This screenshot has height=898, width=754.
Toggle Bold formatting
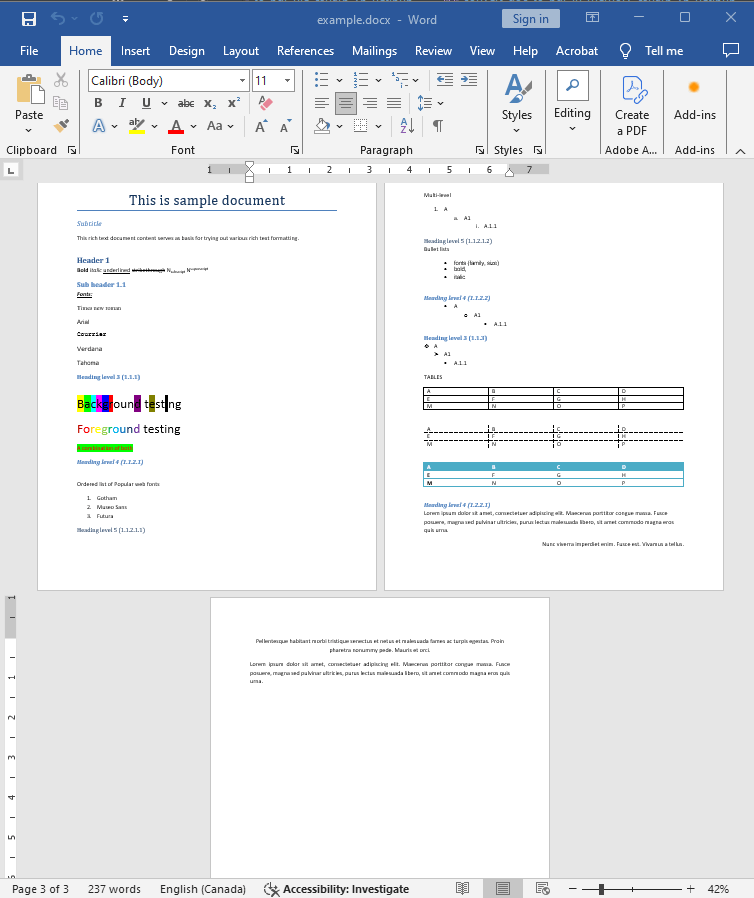tap(98, 103)
